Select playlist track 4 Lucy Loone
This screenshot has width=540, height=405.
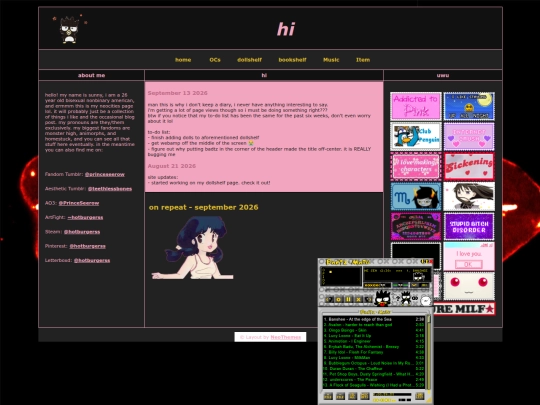point(374,336)
